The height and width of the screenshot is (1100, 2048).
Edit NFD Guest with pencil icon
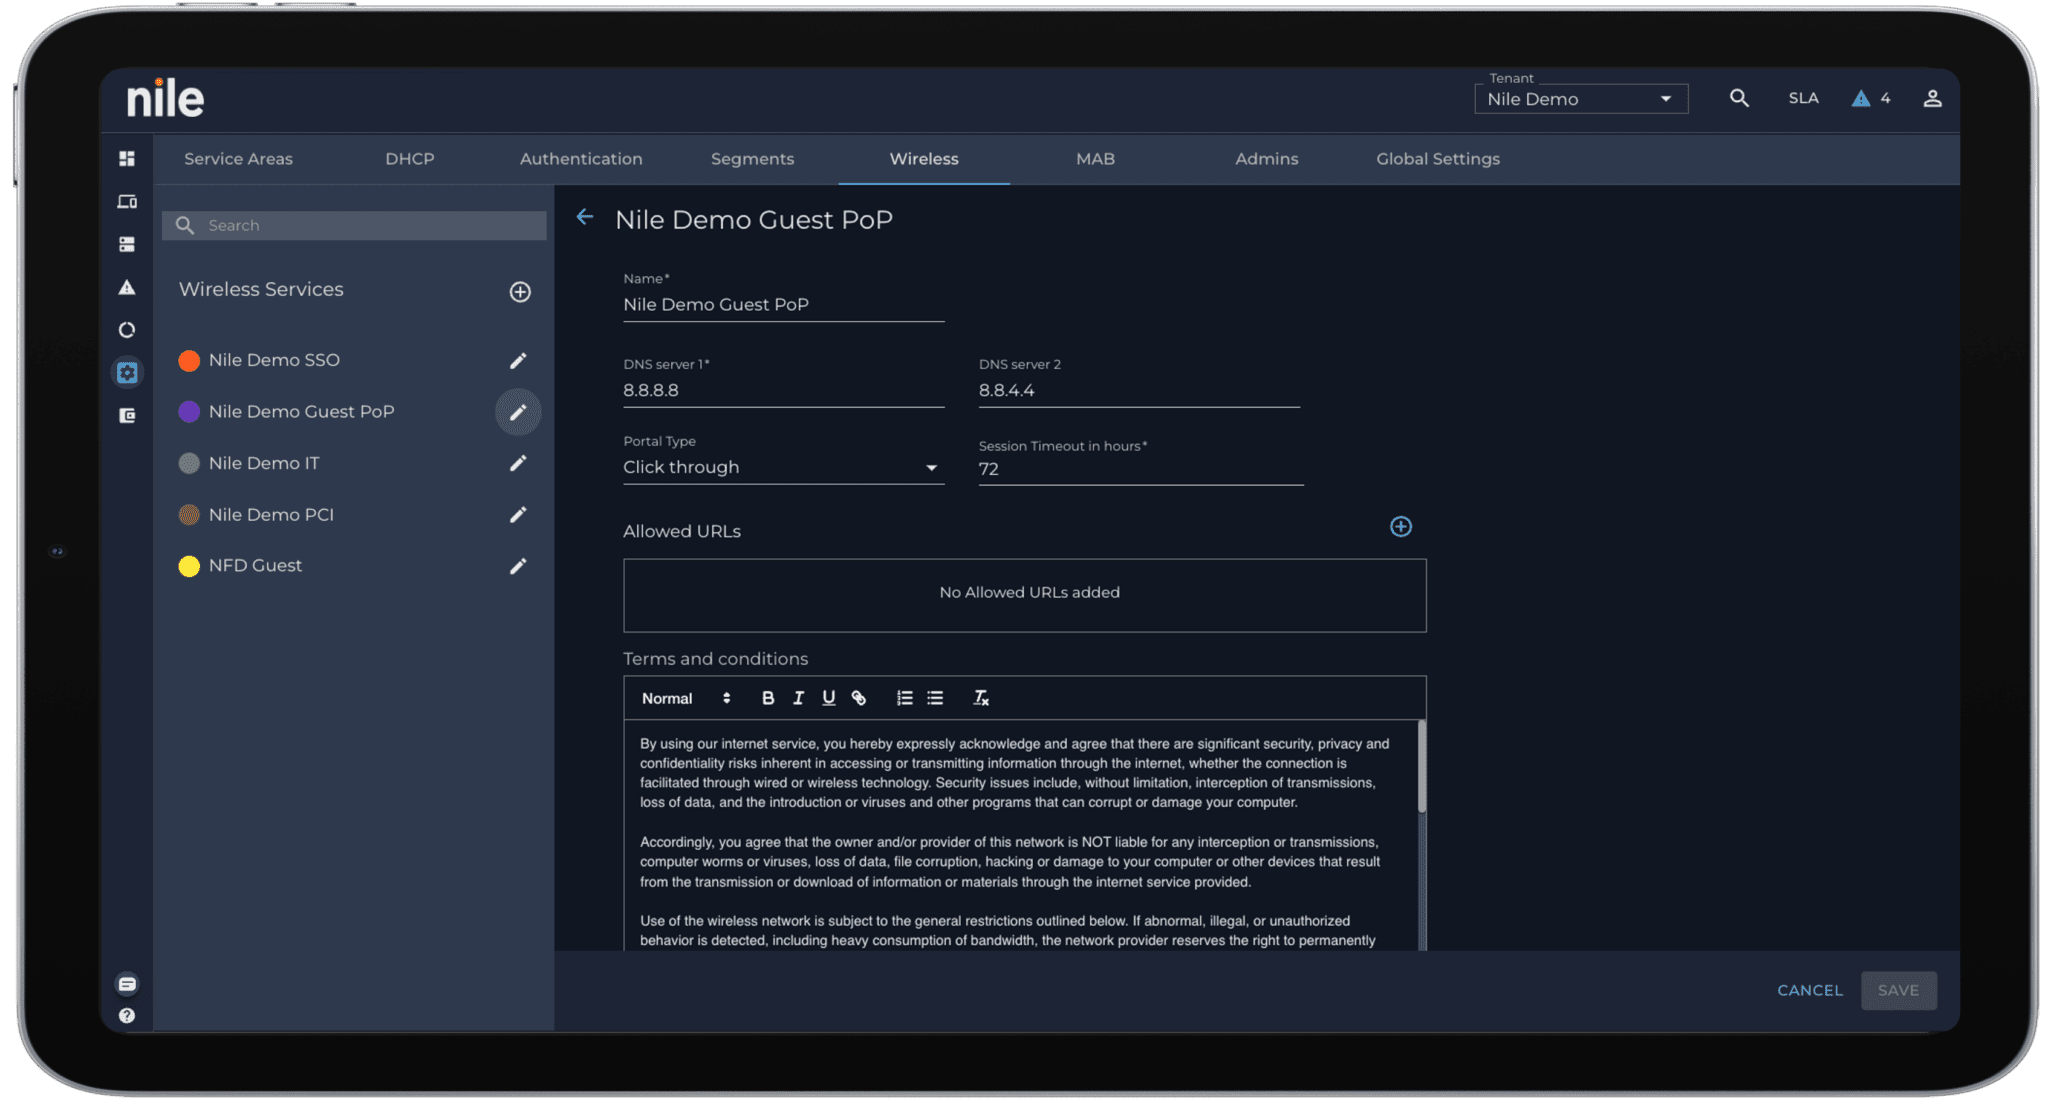click(x=518, y=566)
